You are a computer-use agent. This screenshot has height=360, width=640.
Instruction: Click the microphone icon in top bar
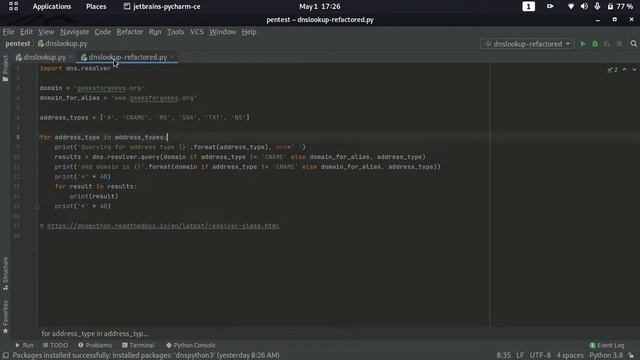click(x=597, y=7)
